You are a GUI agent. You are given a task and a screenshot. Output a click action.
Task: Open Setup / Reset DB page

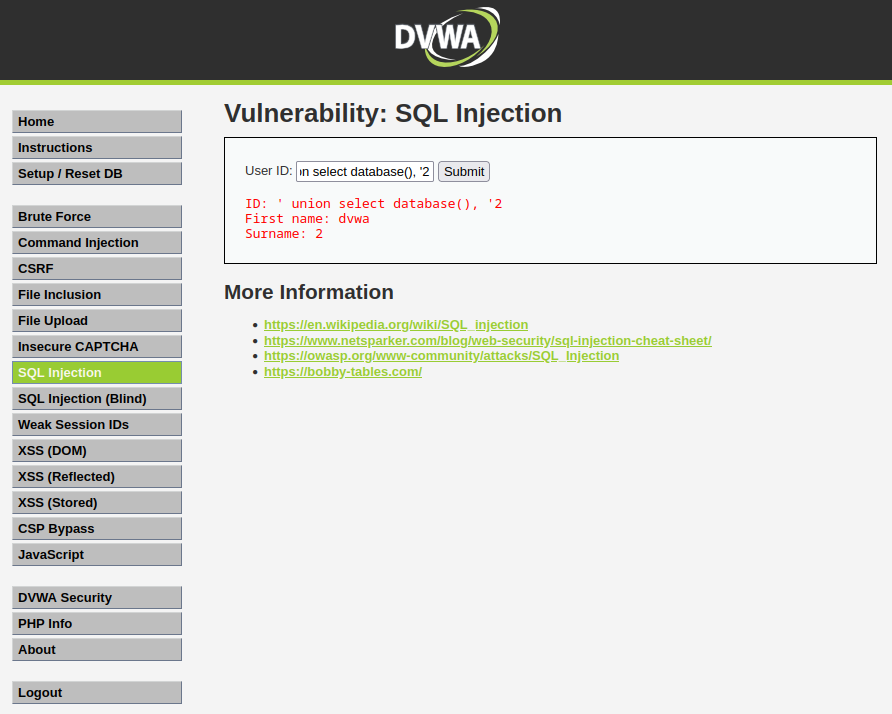point(97,174)
